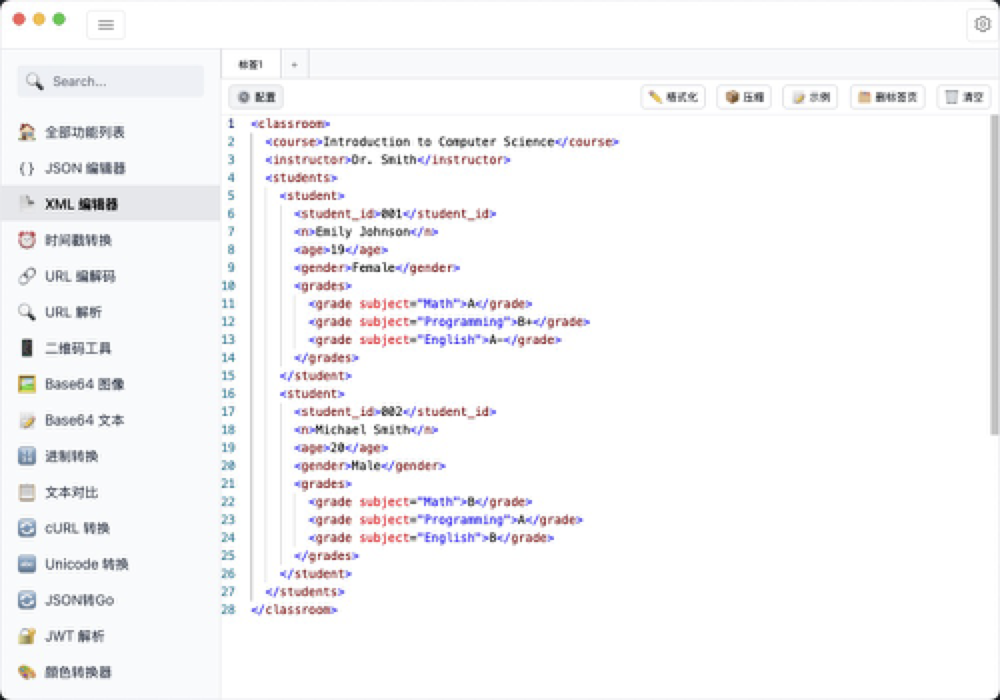This screenshot has height=700, width=1000.
Task: Click the hamburger menu icon
Action: [x=106, y=24]
